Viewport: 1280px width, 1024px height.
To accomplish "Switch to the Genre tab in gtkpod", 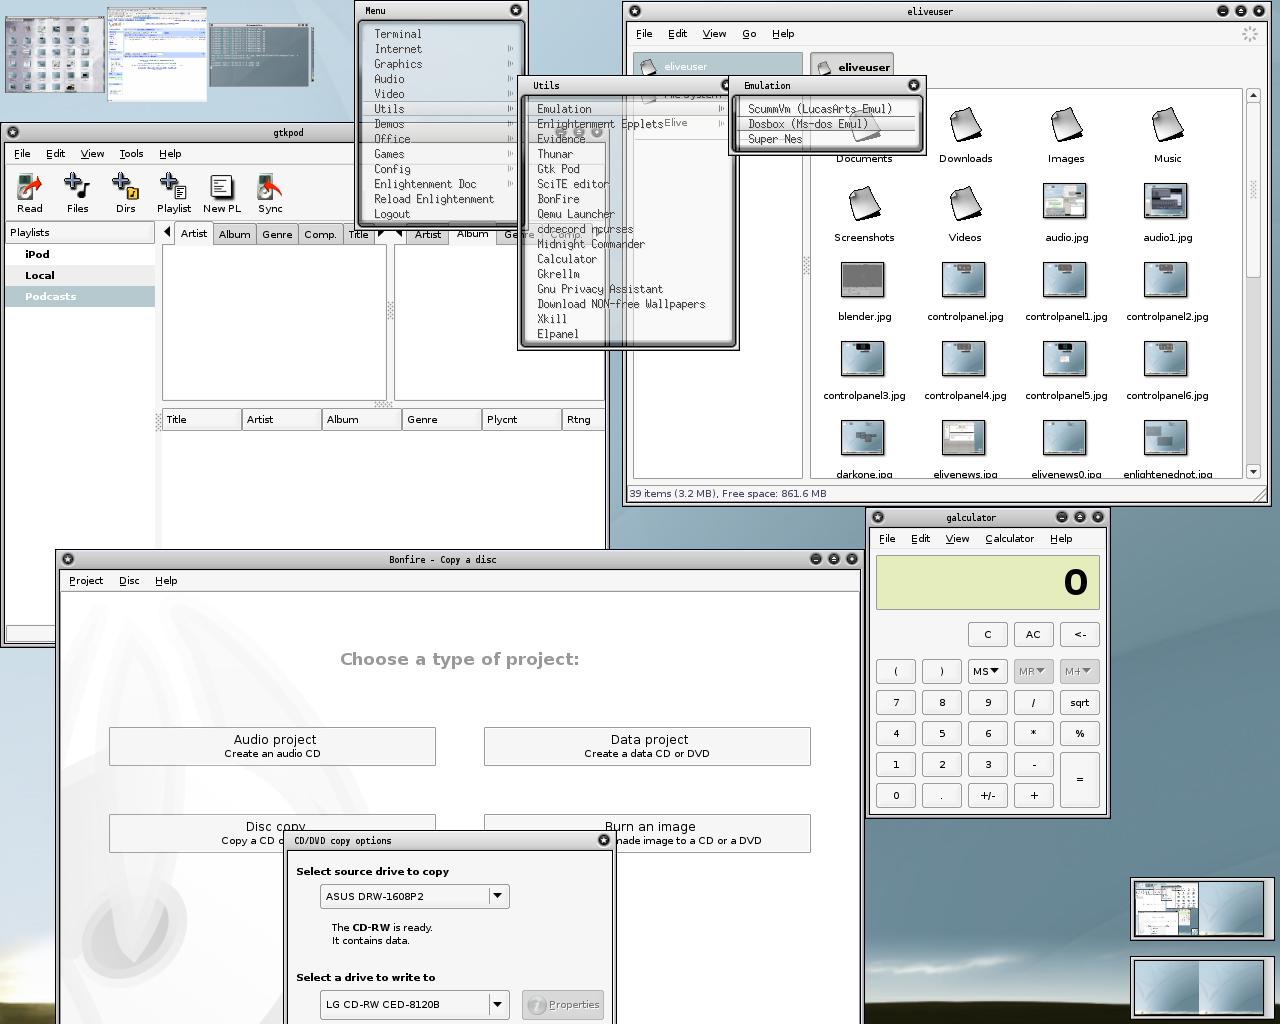I will (x=277, y=234).
